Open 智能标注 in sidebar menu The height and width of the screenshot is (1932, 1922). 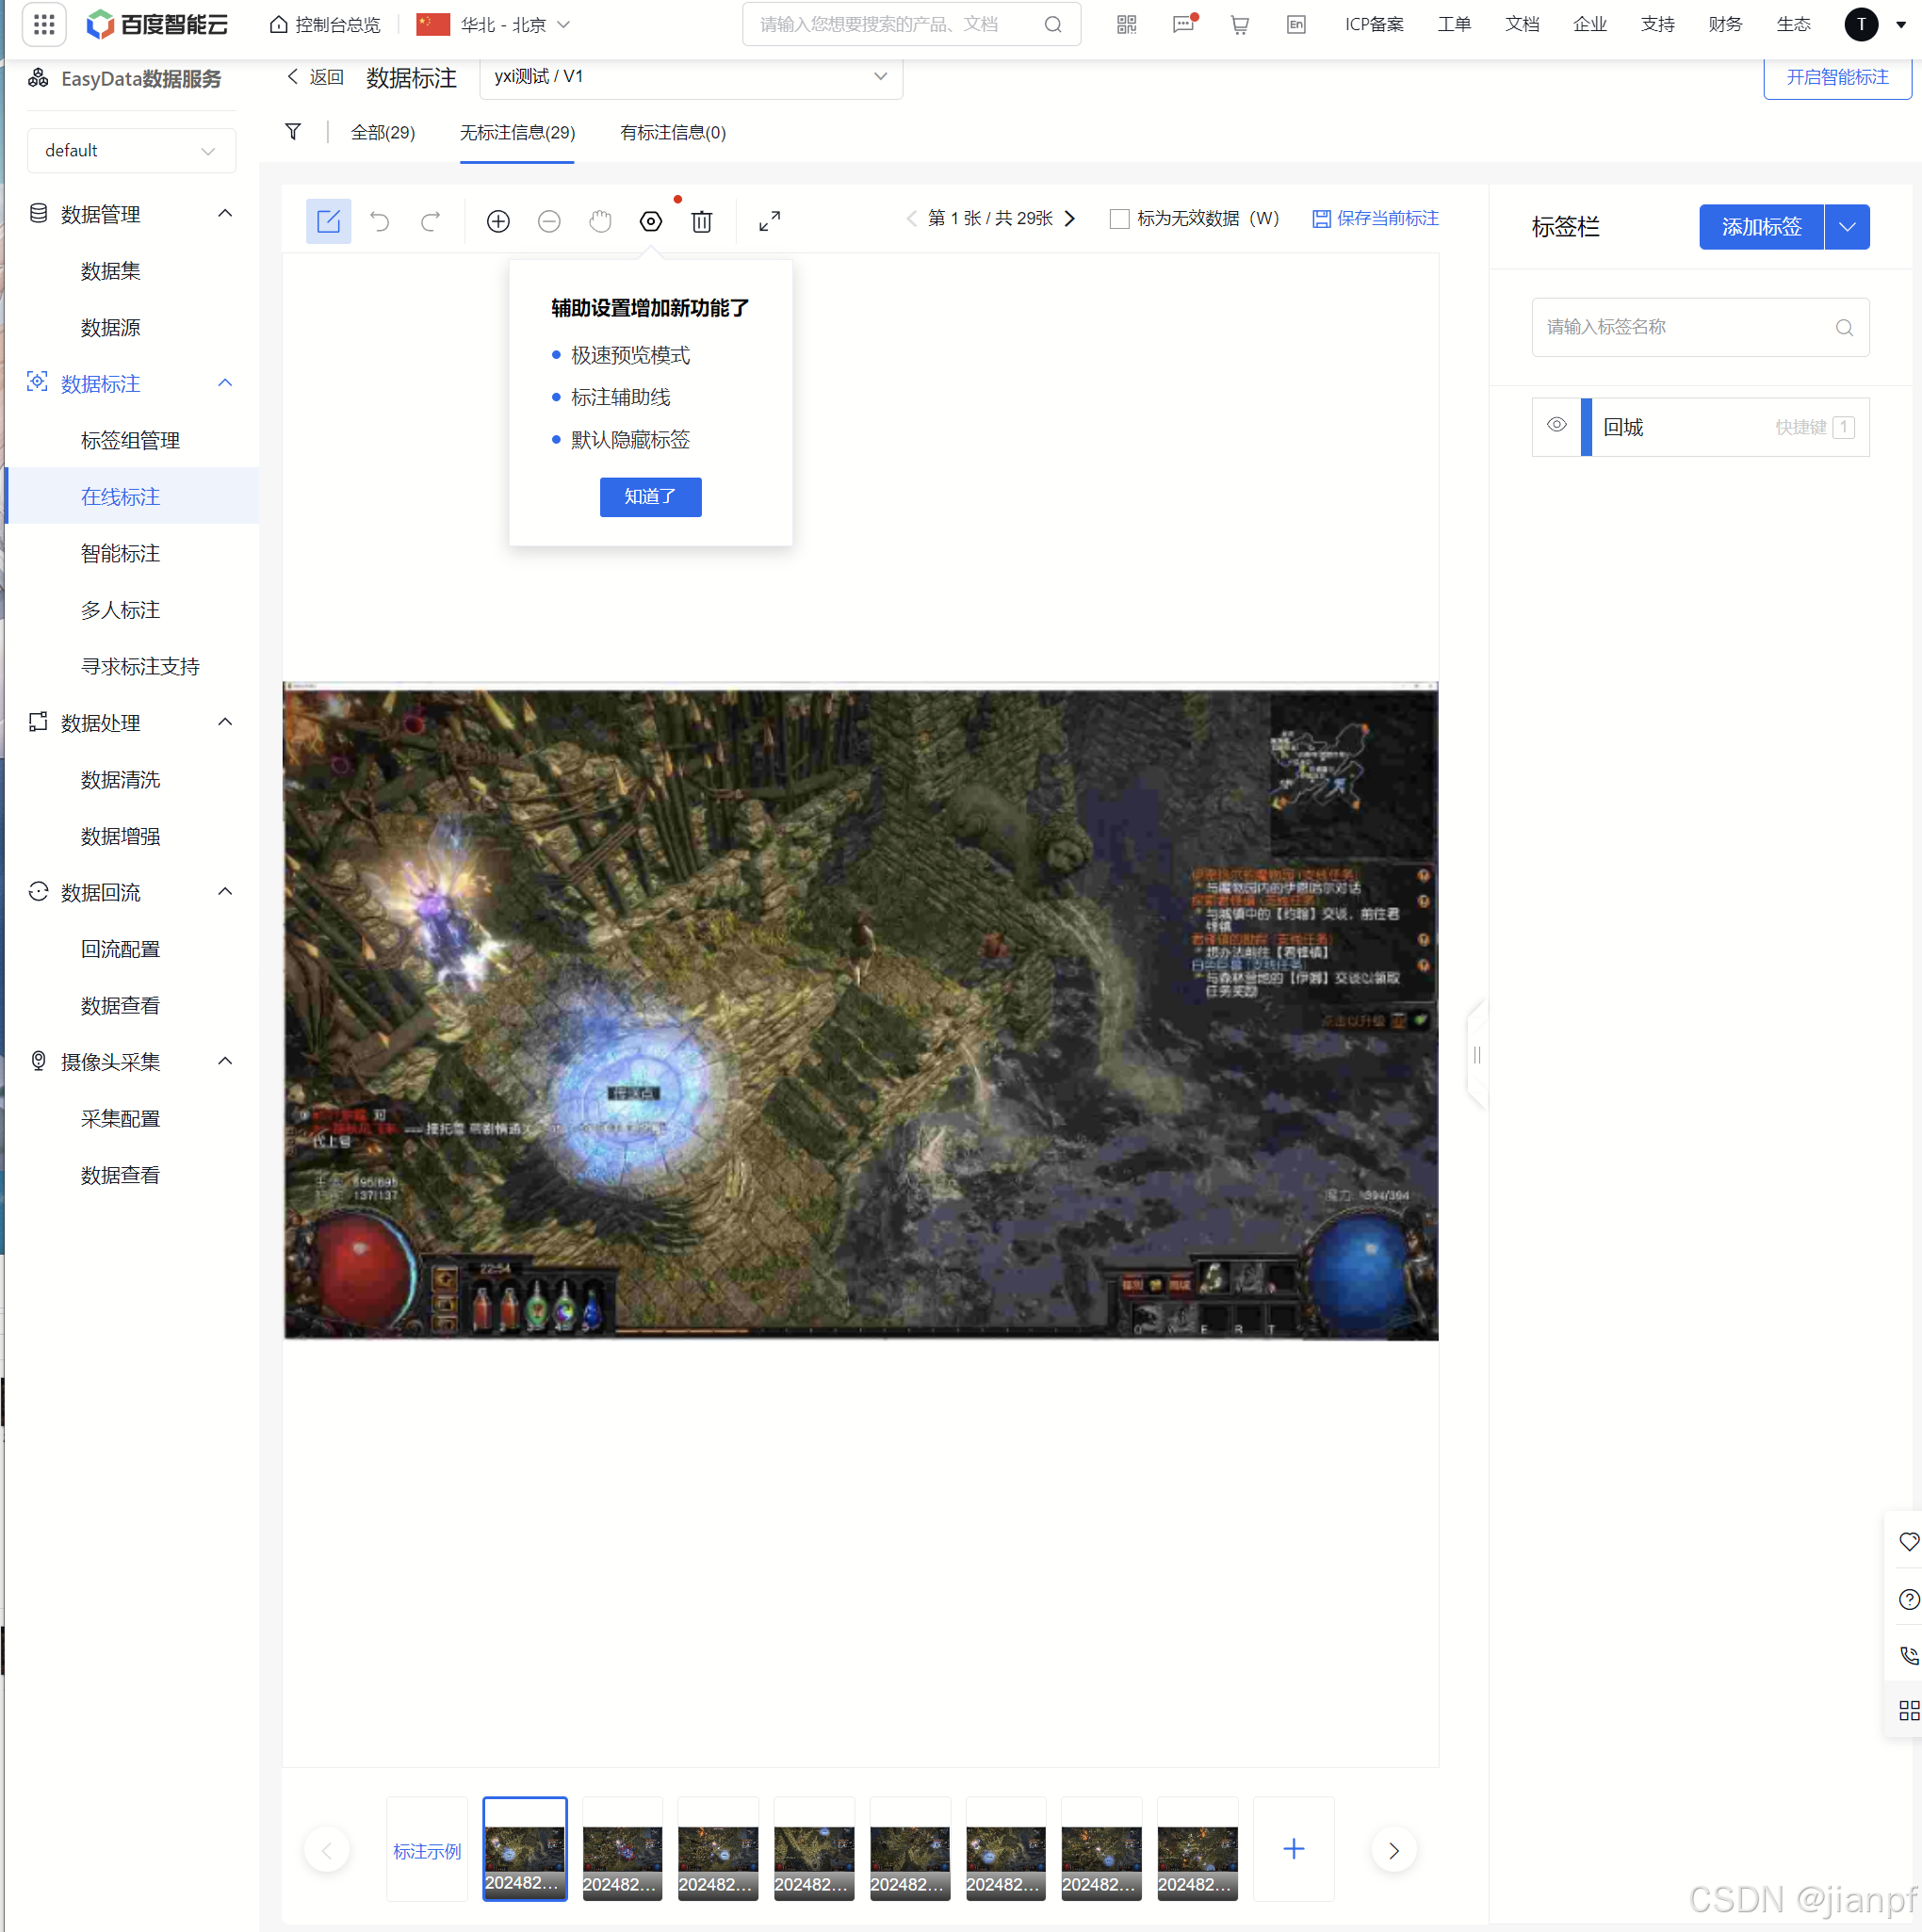120,553
